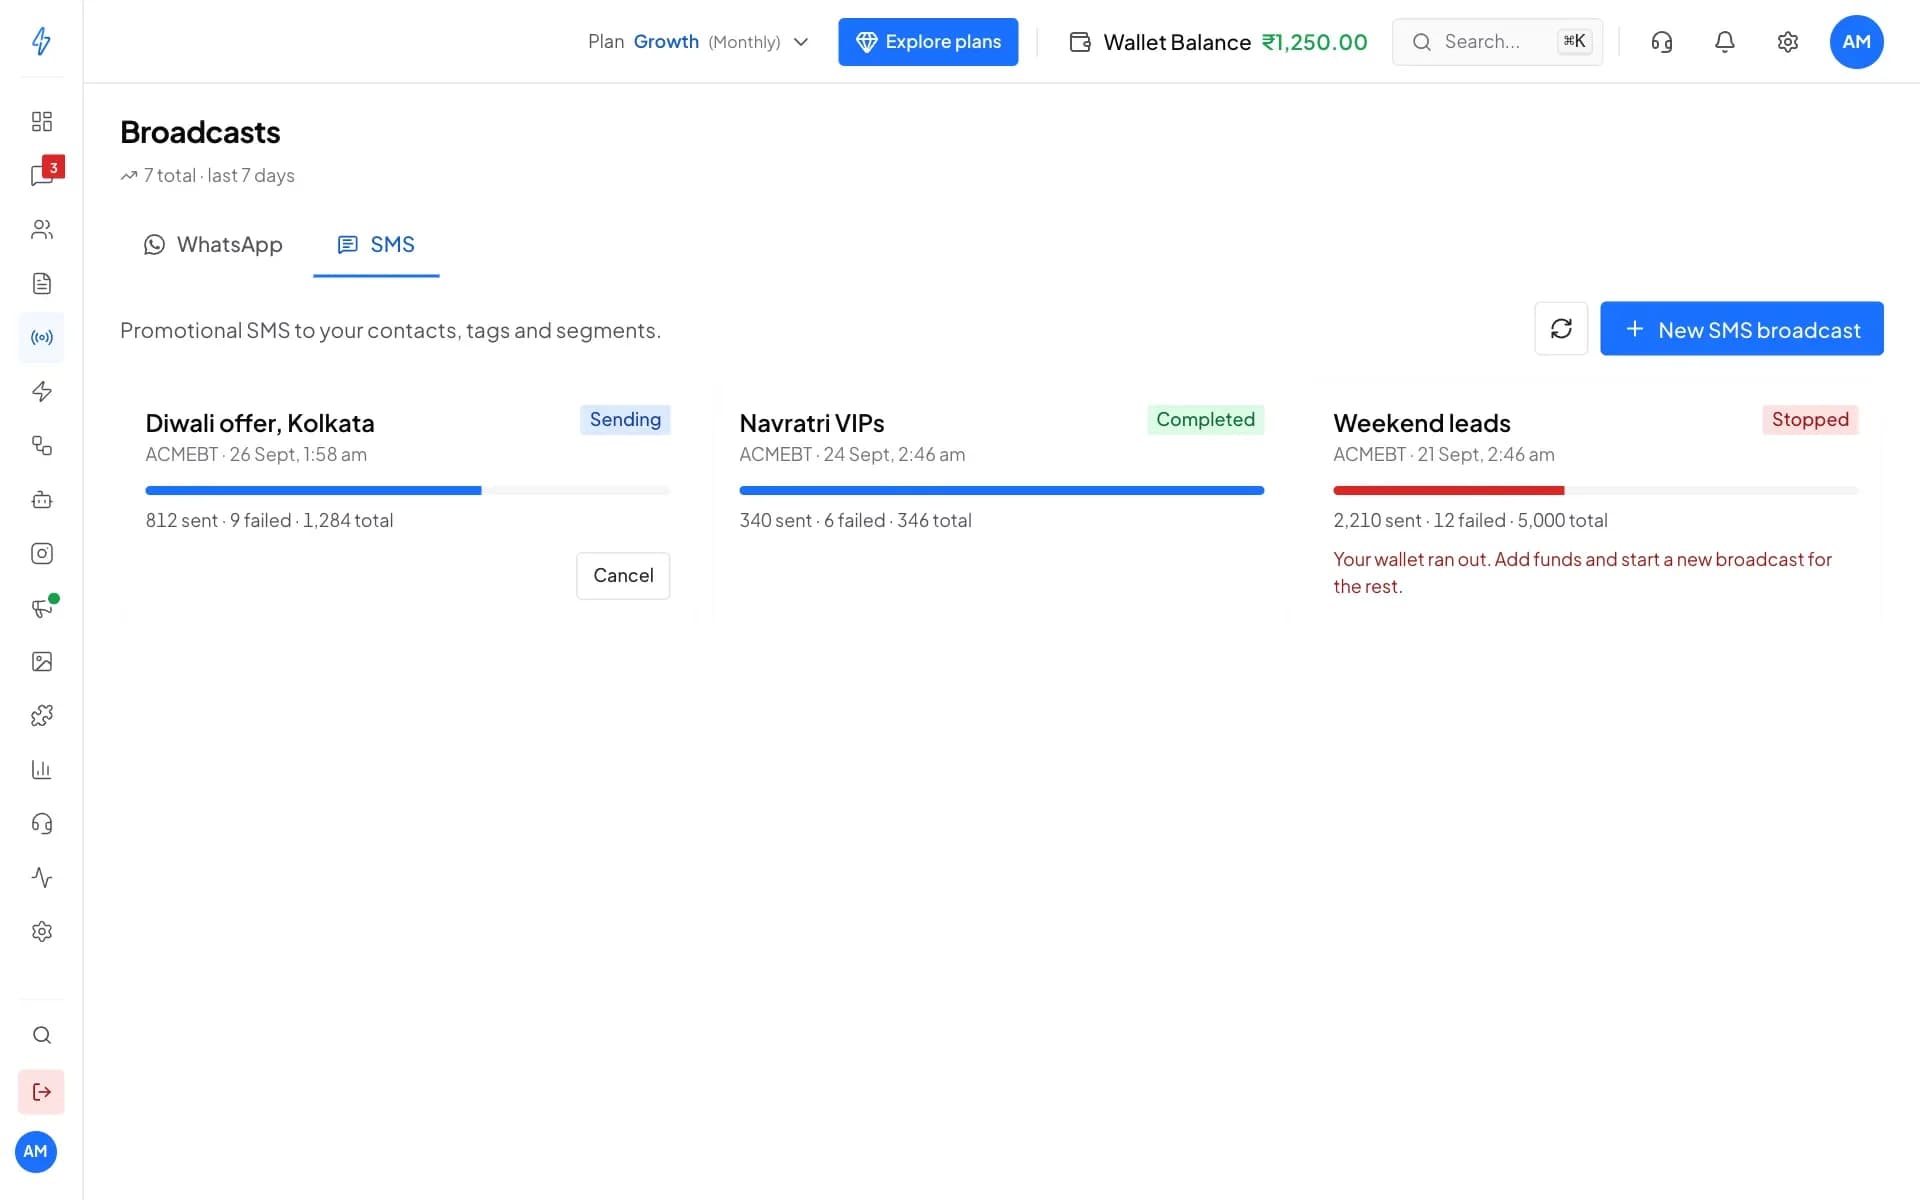Open the megaphone campaigns icon in sidebar
This screenshot has height=1200, width=1920.
(41, 608)
